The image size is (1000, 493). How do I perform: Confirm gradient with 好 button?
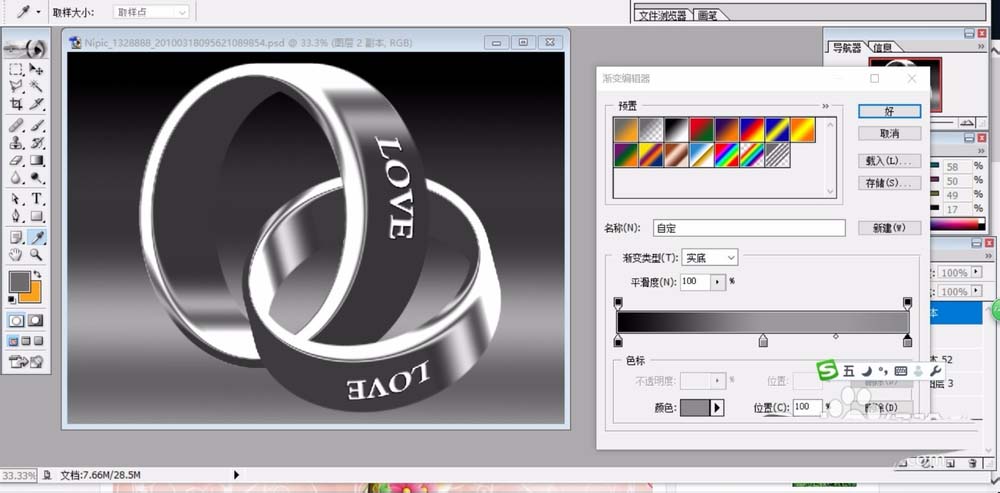[890, 111]
